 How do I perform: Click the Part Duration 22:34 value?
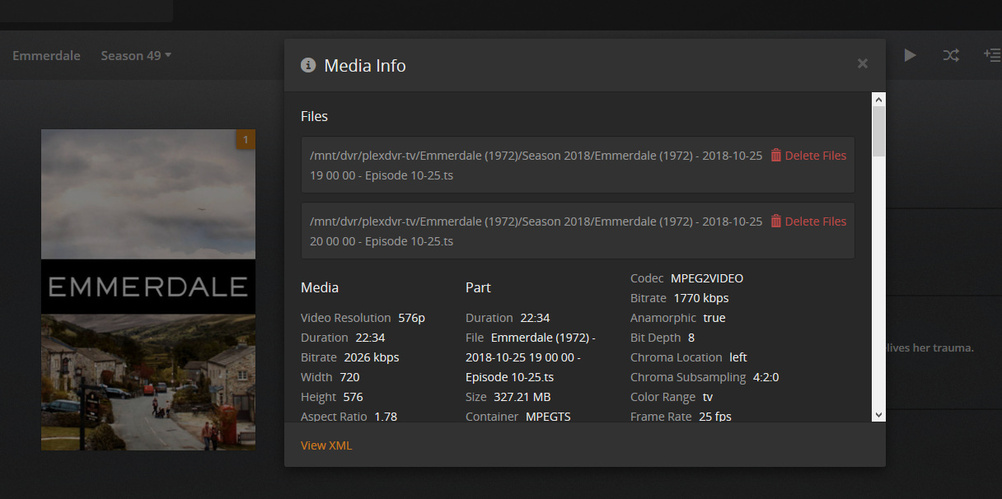[x=535, y=318]
